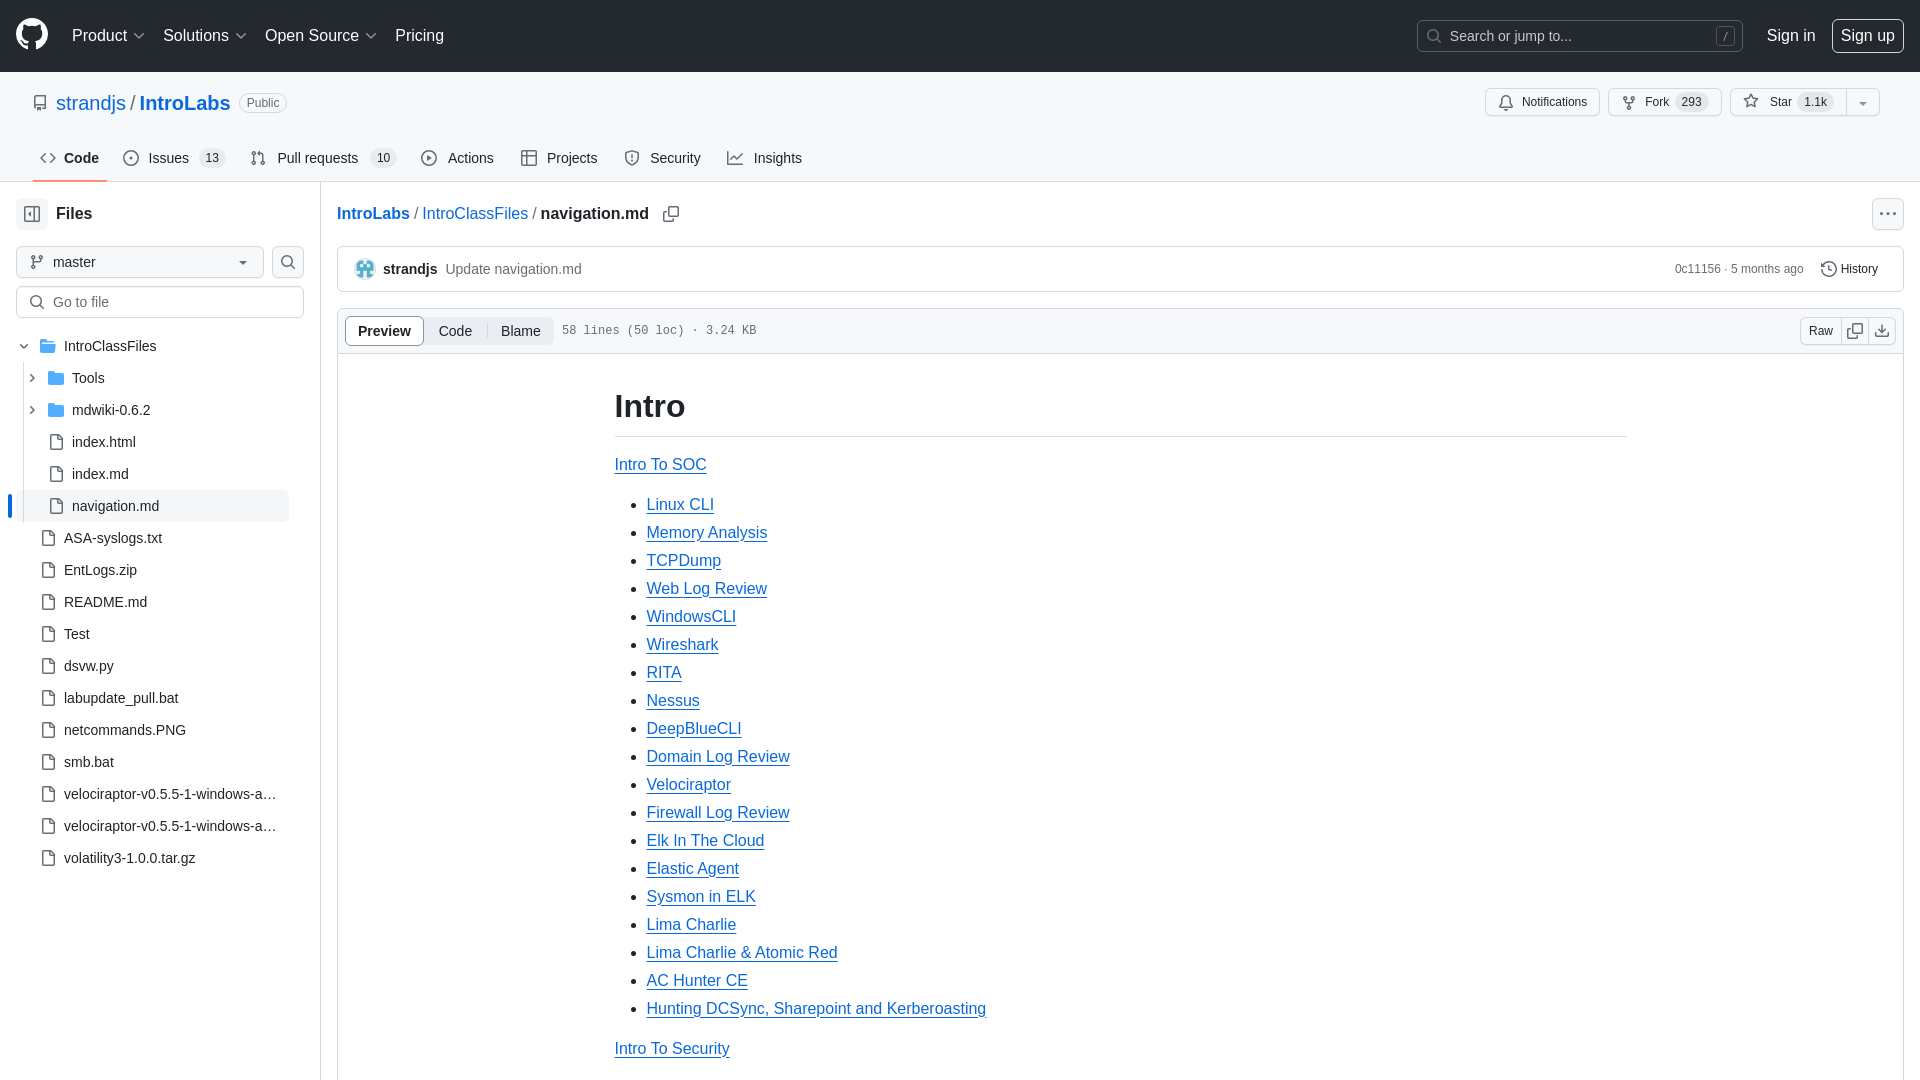Expand the Tools folder chevron
The width and height of the screenshot is (1920, 1080).
coord(32,378)
